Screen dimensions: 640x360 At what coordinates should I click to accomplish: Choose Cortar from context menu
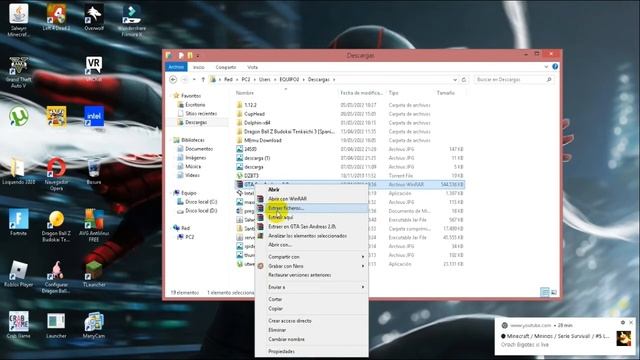point(311,299)
